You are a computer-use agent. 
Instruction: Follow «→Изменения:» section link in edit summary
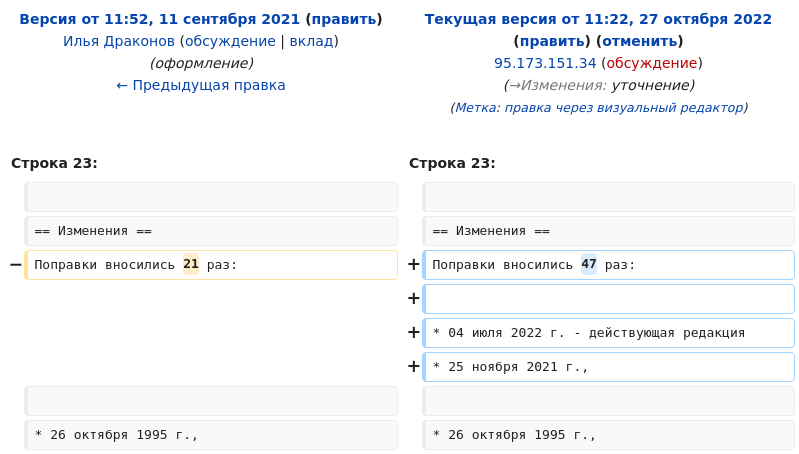pyautogui.click(x=558, y=85)
